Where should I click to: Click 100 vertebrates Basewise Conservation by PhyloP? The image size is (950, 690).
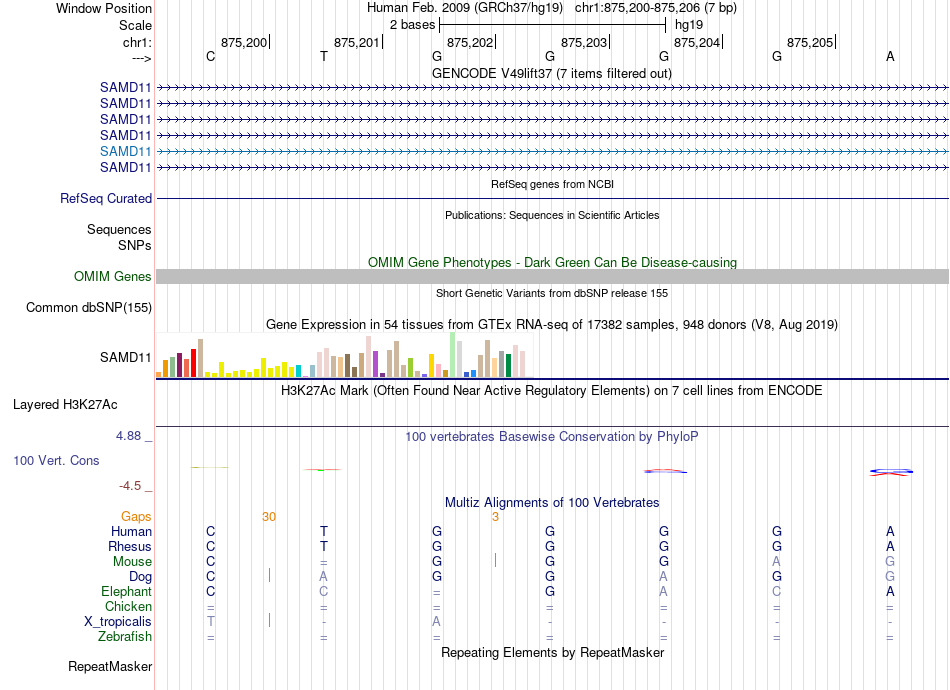(x=552, y=437)
